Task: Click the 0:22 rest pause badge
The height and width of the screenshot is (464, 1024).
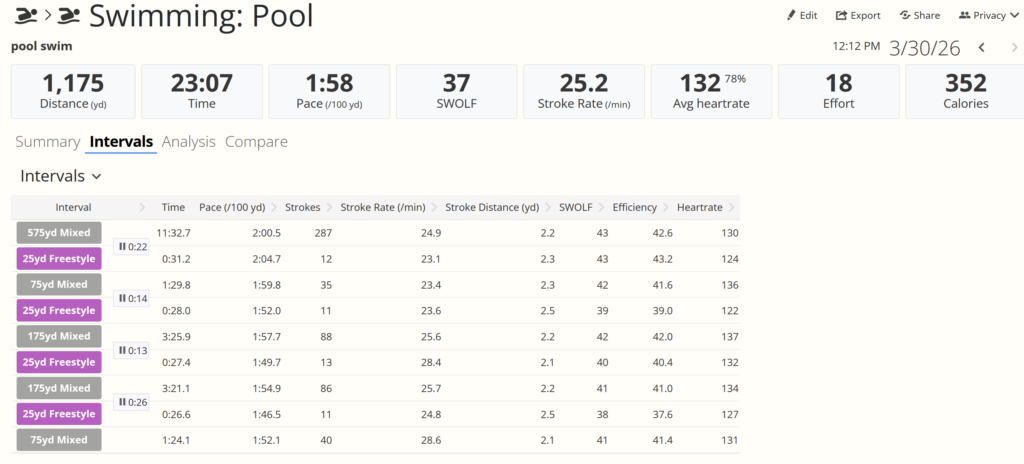Action: click(x=132, y=246)
